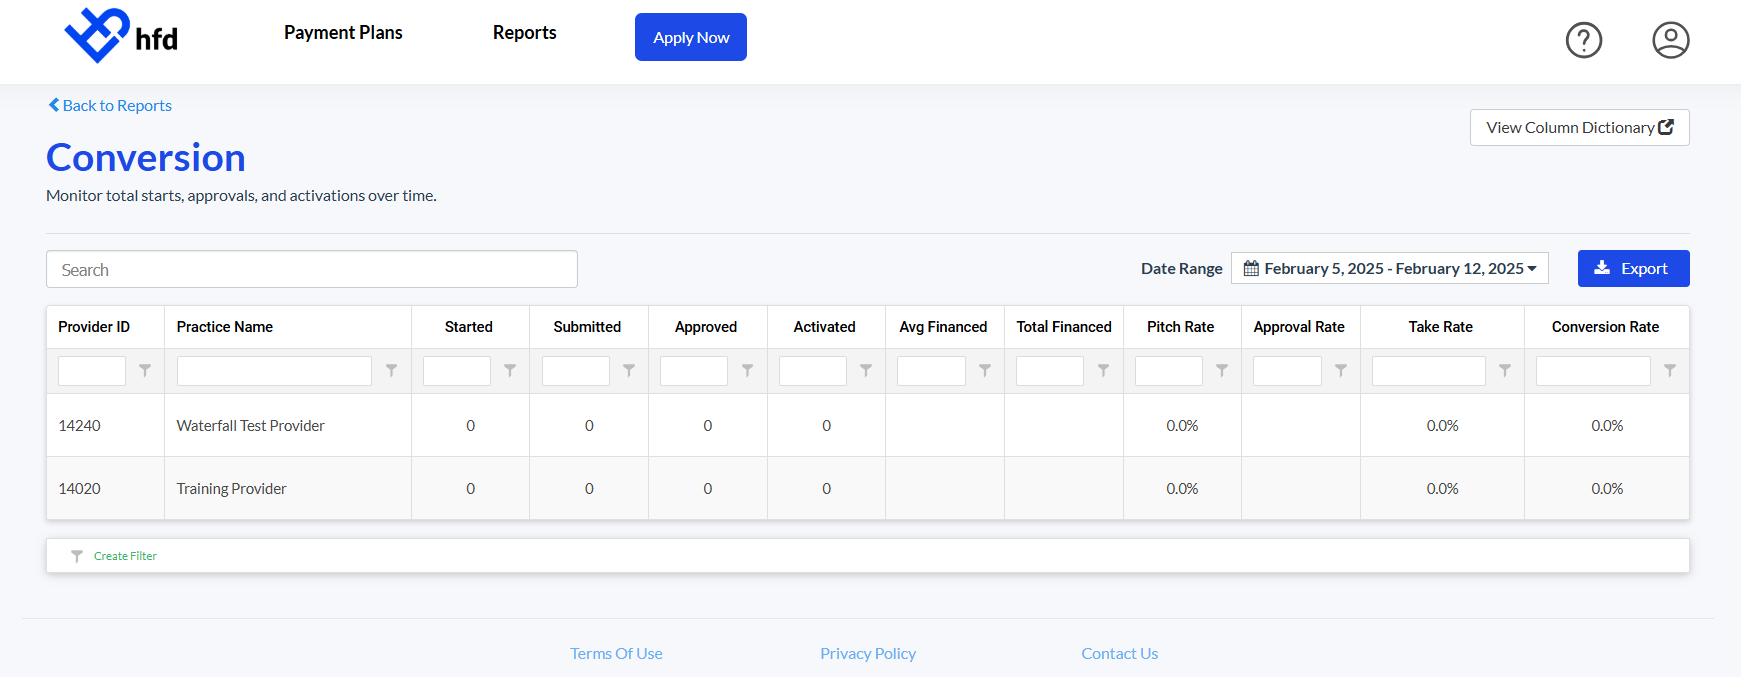Focus the Avg Financed filter input

[931, 371]
